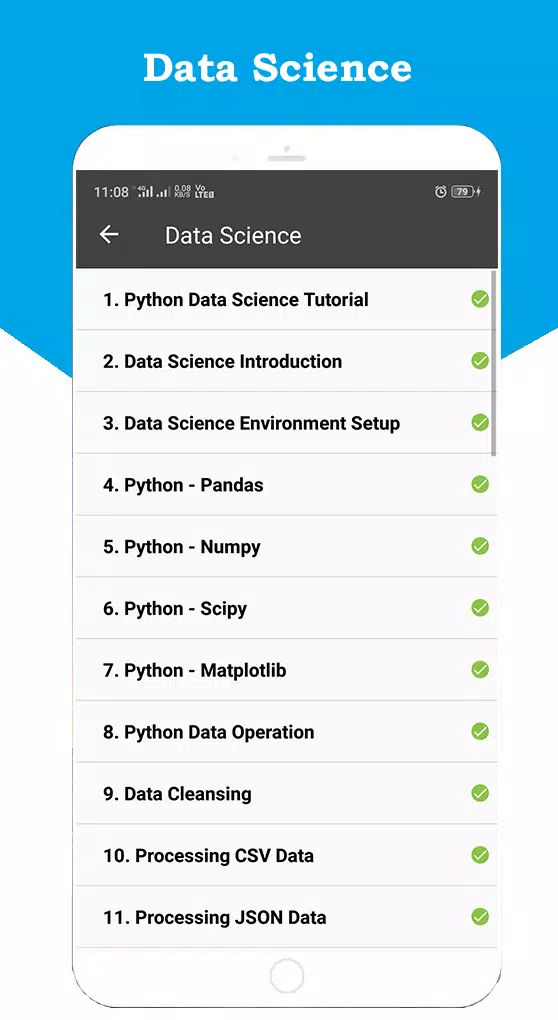This screenshot has width=558, height=1020.
Task: Open lesson 3 Data Science Environment Setup
Action: pyautogui.click(x=286, y=423)
